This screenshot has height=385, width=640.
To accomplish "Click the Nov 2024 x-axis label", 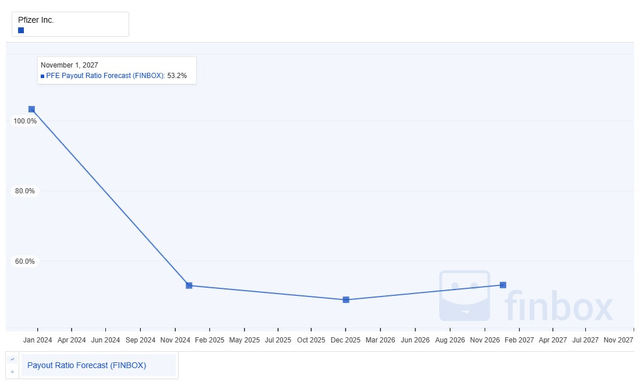I will [175, 340].
